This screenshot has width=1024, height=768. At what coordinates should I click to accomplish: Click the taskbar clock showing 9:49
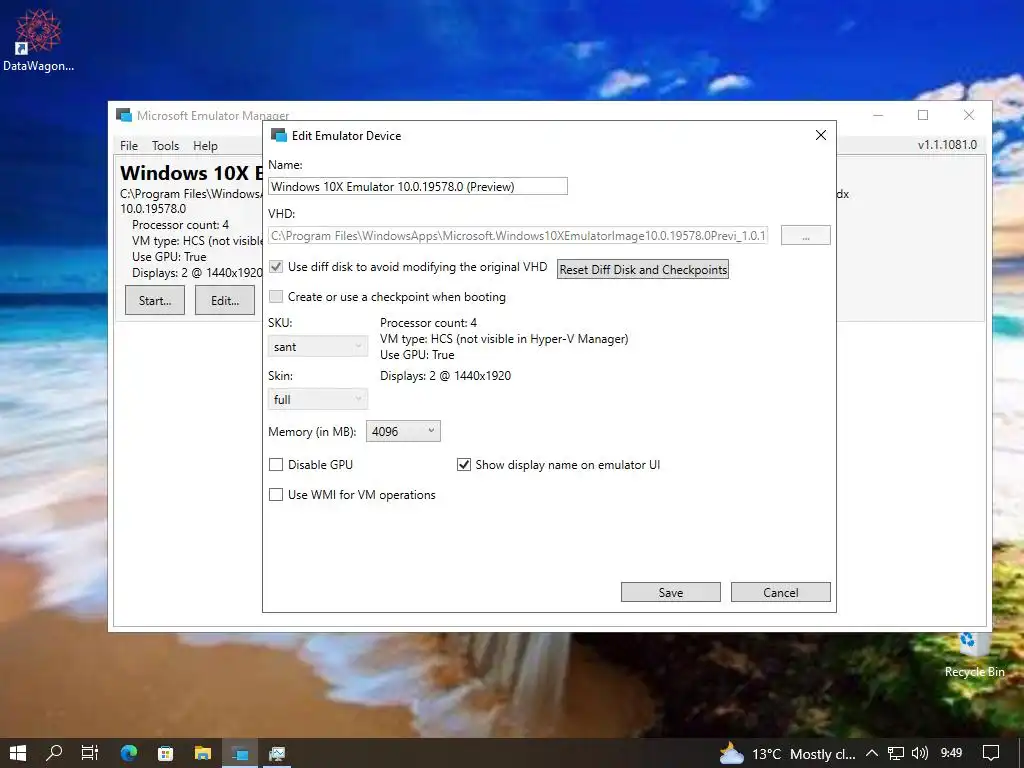point(952,754)
